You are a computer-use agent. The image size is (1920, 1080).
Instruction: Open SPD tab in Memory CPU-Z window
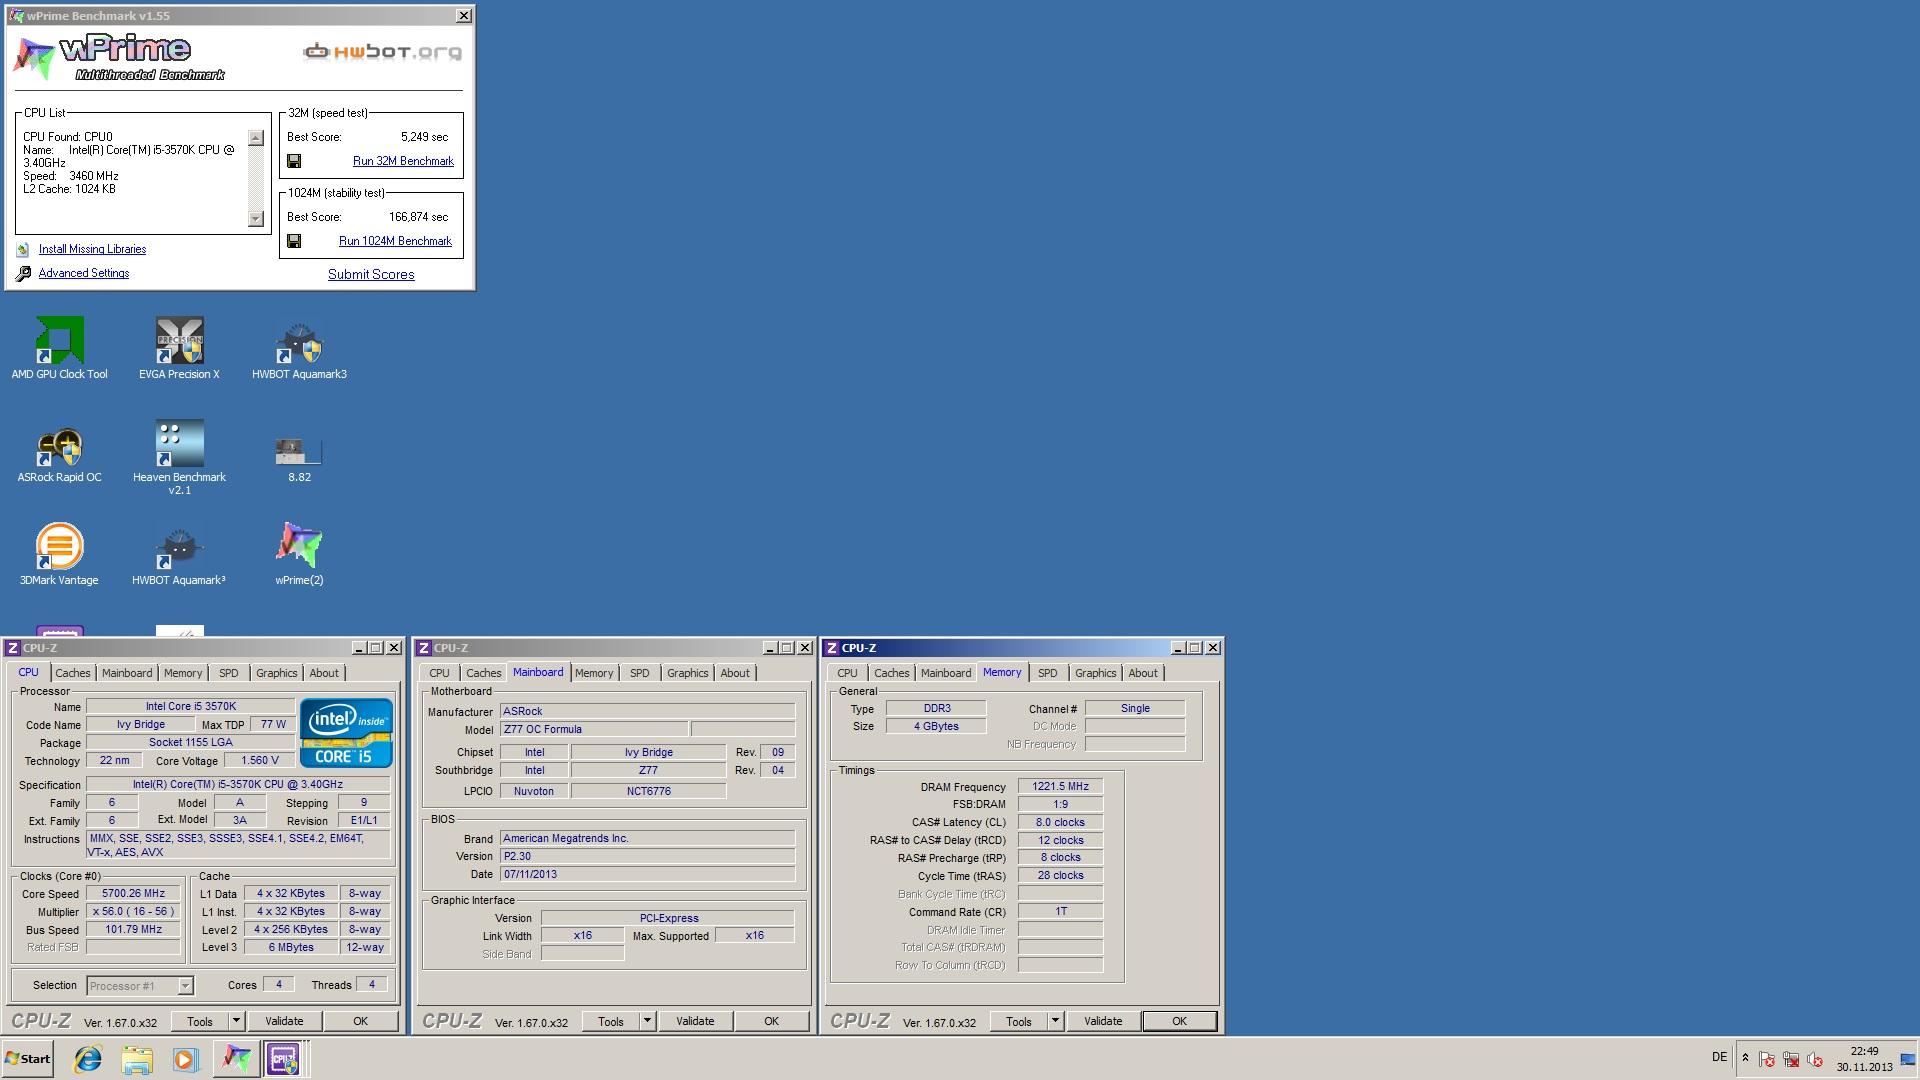tap(1048, 673)
